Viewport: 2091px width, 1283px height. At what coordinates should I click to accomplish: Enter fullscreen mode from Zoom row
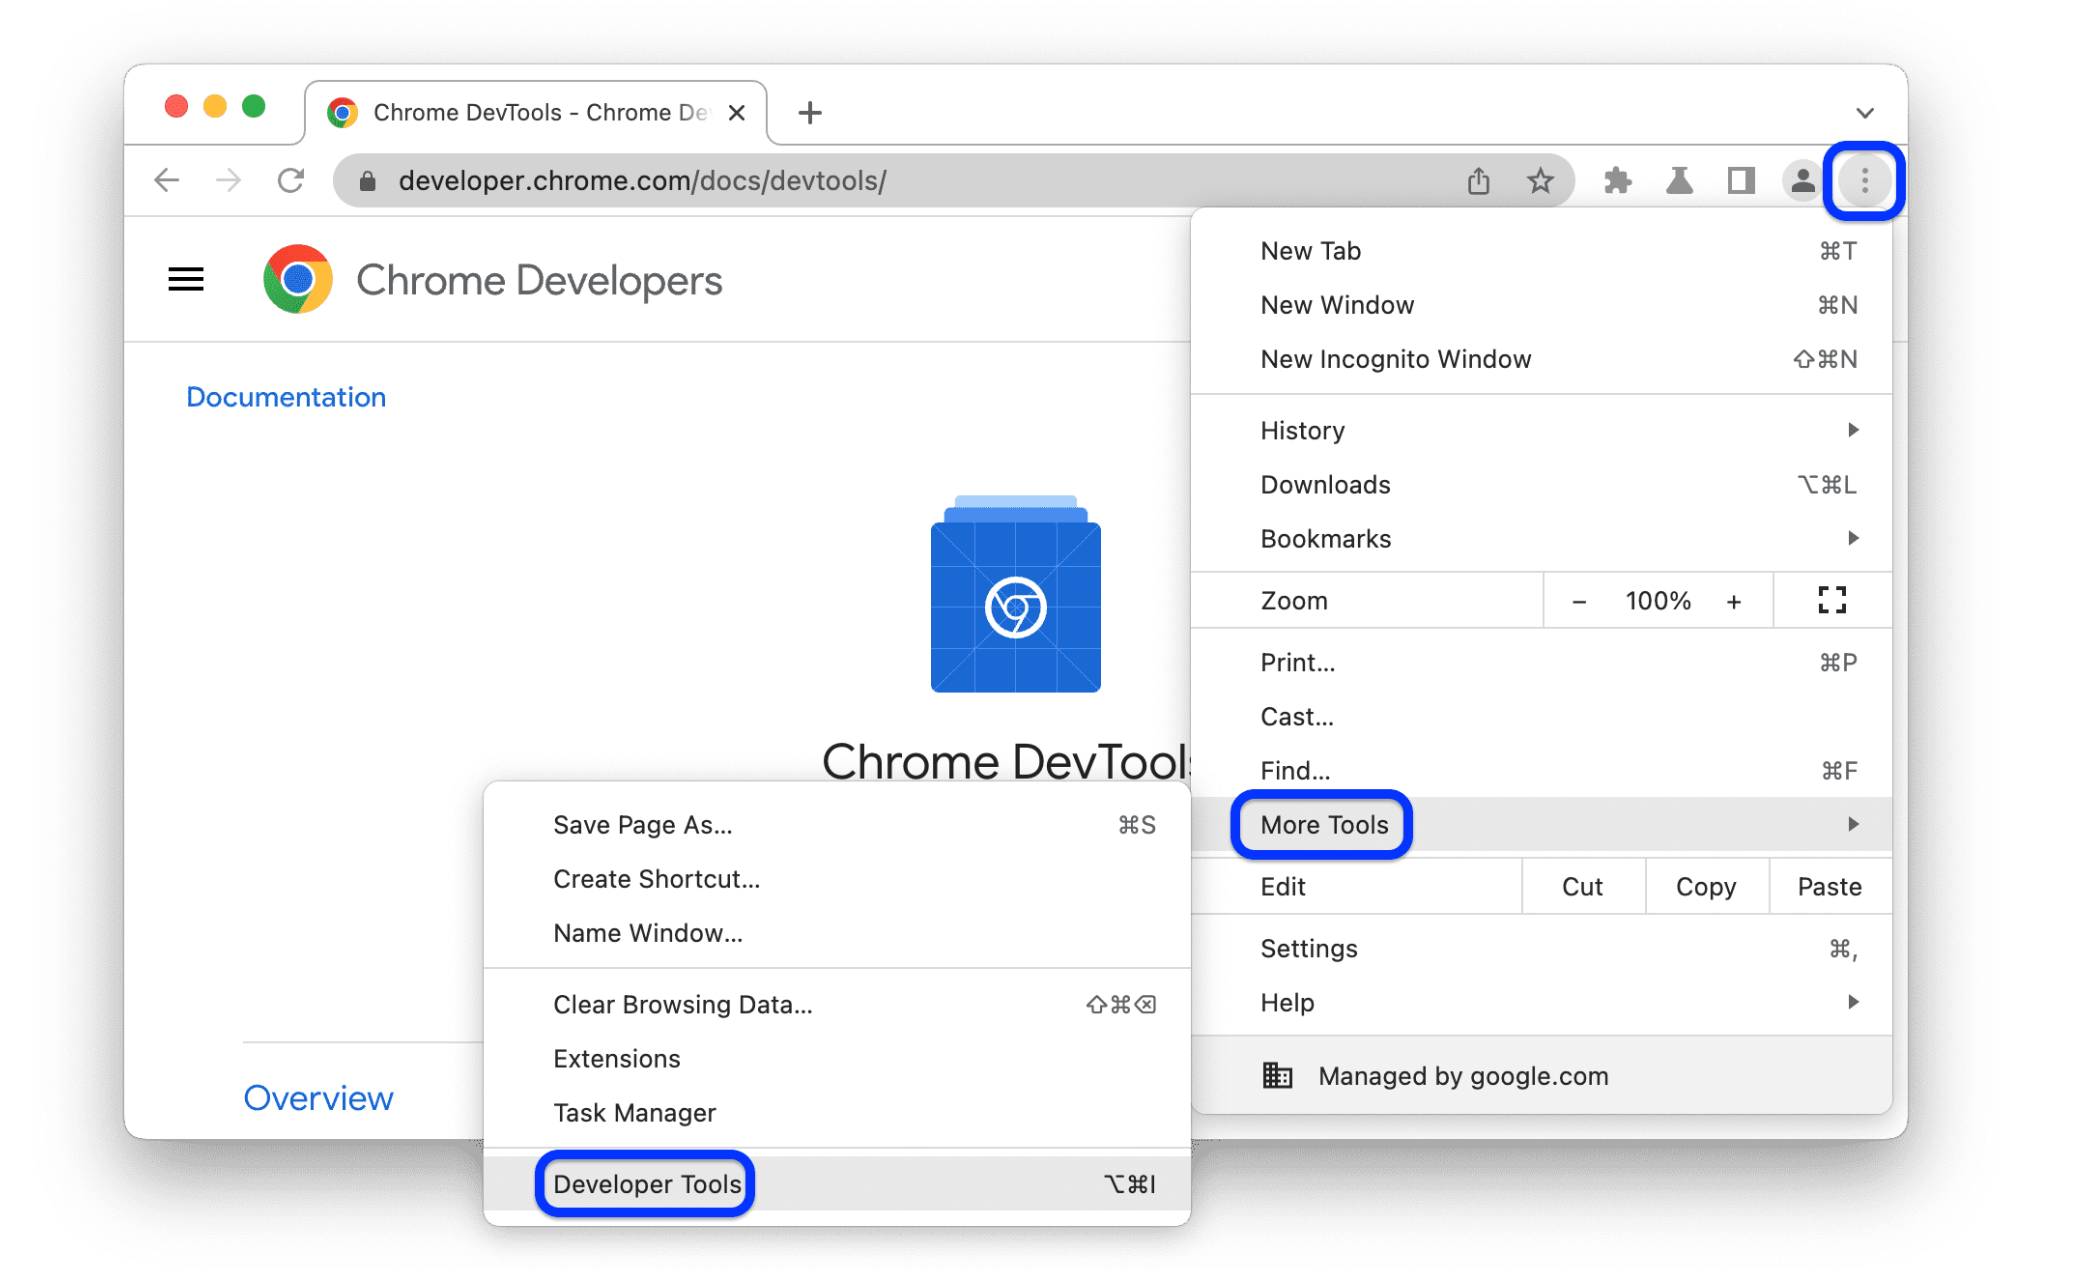tap(1831, 600)
